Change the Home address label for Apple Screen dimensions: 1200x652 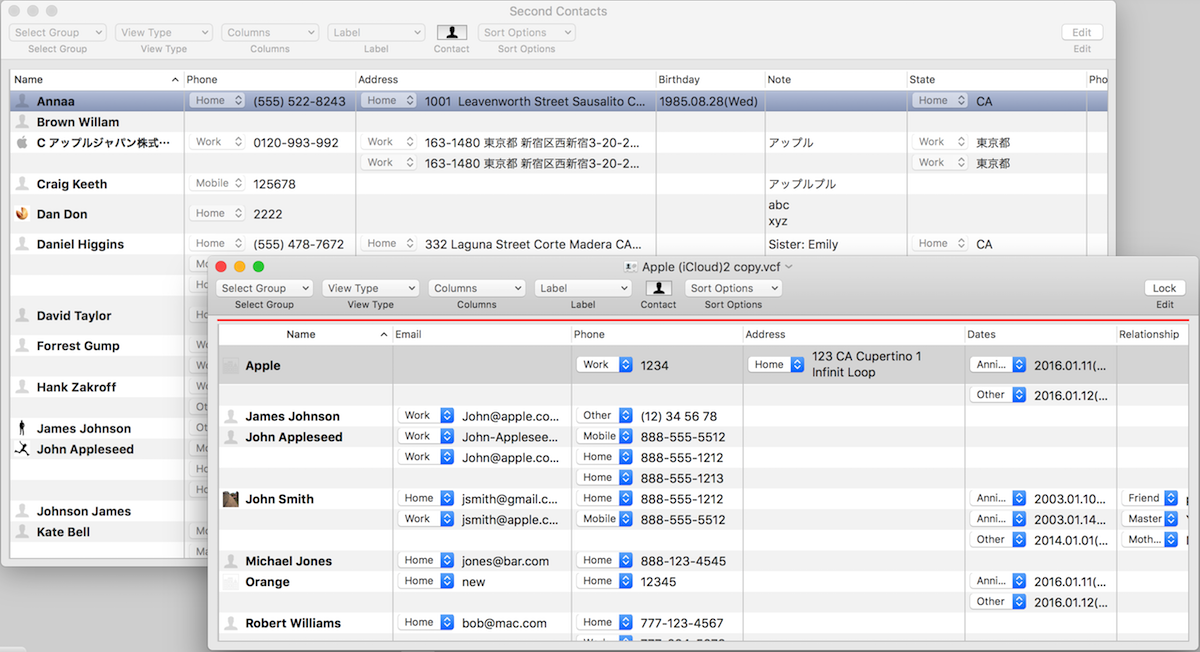click(x=777, y=365)
